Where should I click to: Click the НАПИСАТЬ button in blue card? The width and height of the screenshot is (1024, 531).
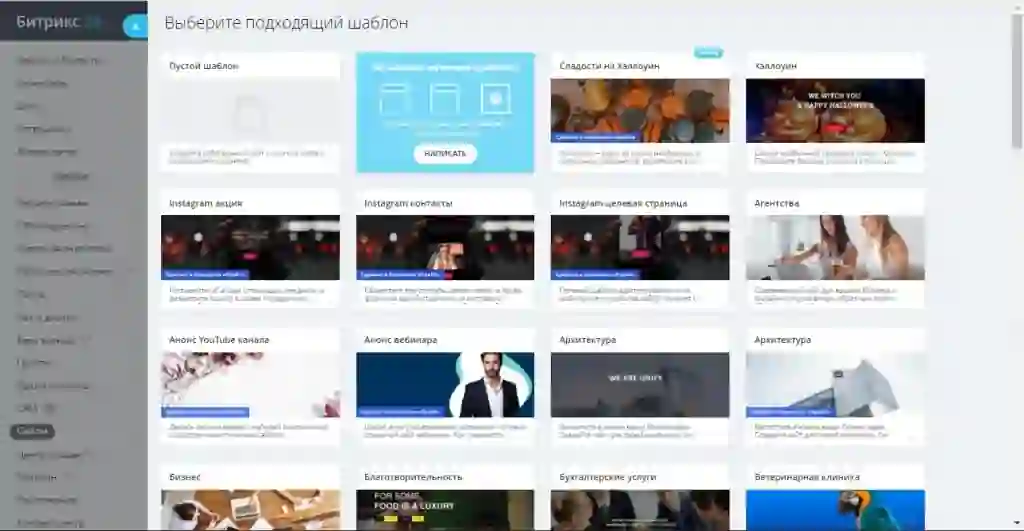click(445, 153)
